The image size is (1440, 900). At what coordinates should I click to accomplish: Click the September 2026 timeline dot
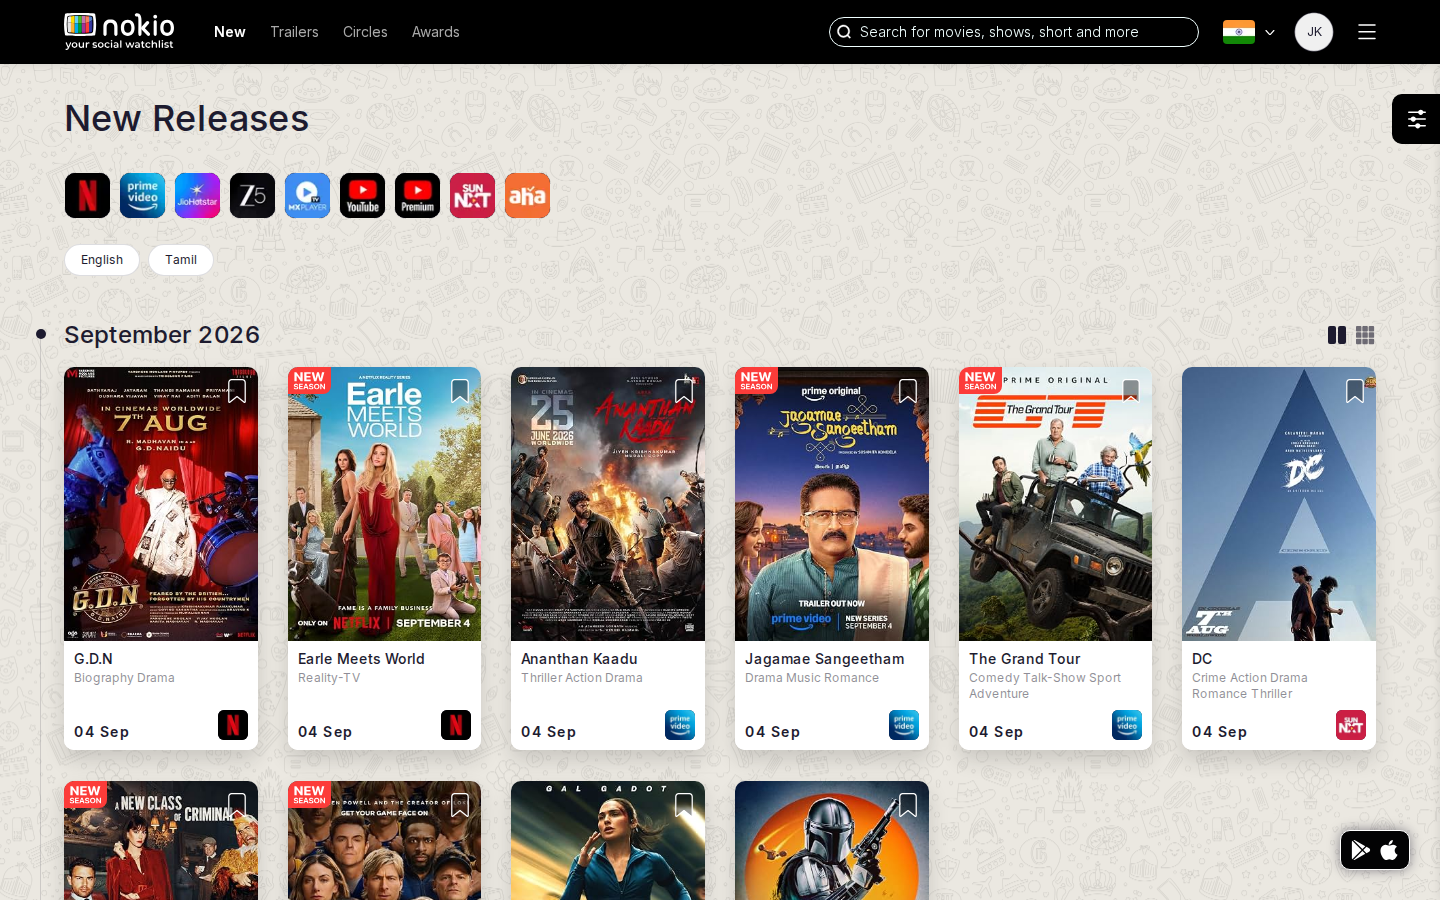(x=41, y=334)
